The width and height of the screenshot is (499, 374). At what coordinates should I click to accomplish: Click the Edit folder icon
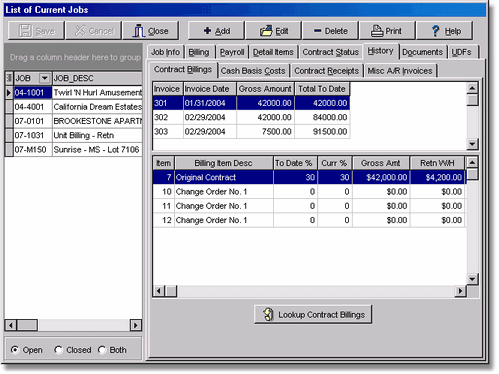[266, 31]
